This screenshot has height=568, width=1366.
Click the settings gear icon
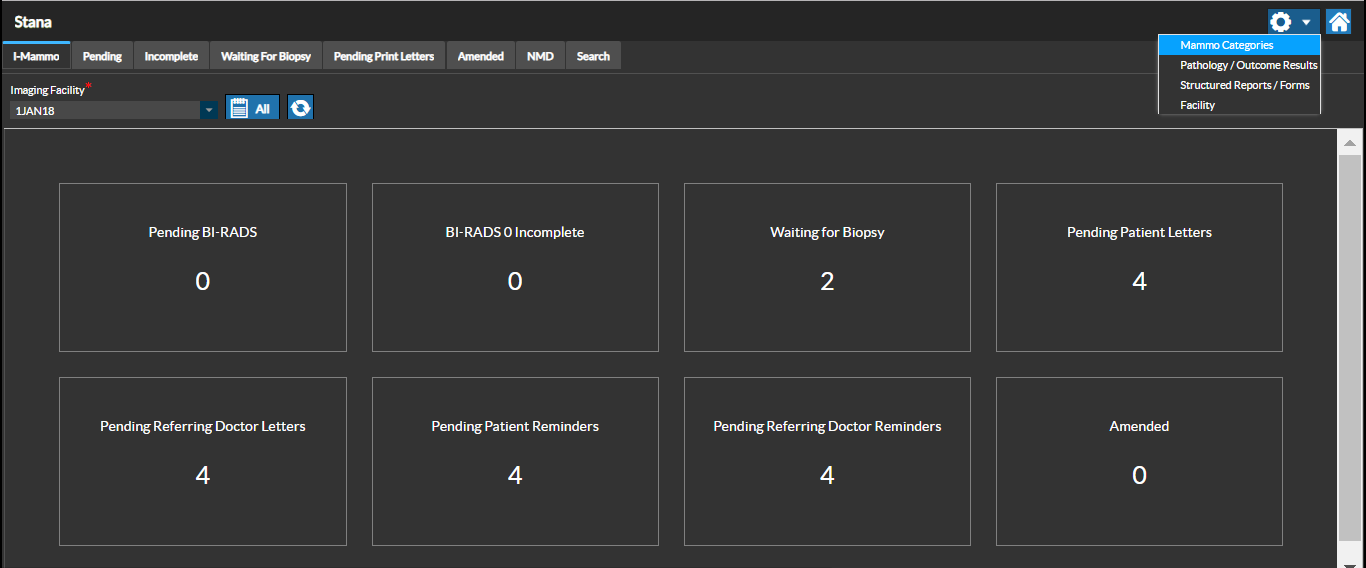[x=1281, y=22]
